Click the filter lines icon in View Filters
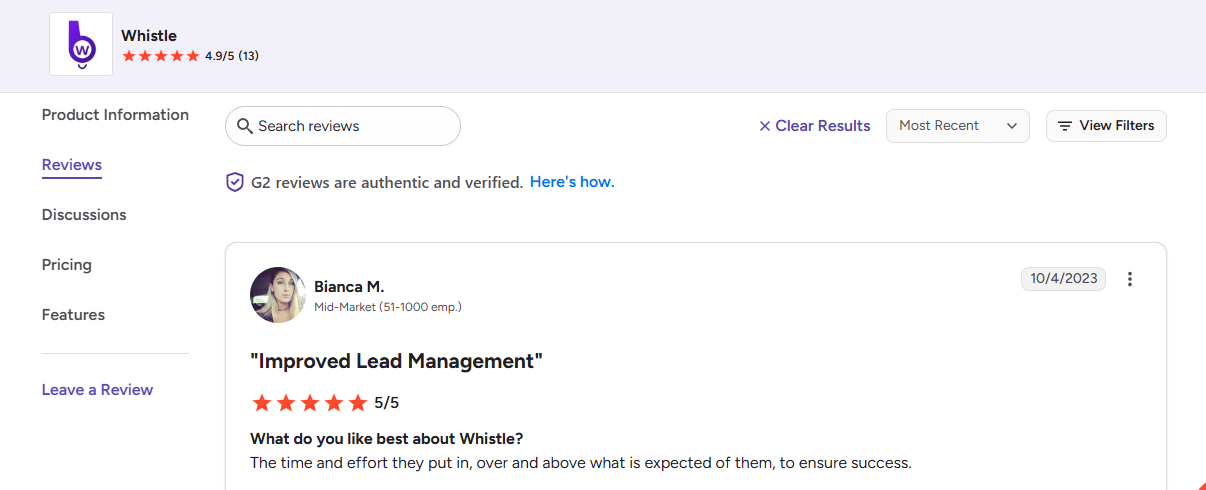The height and width of the screenshot is (490, 1206). [1065, 126]
